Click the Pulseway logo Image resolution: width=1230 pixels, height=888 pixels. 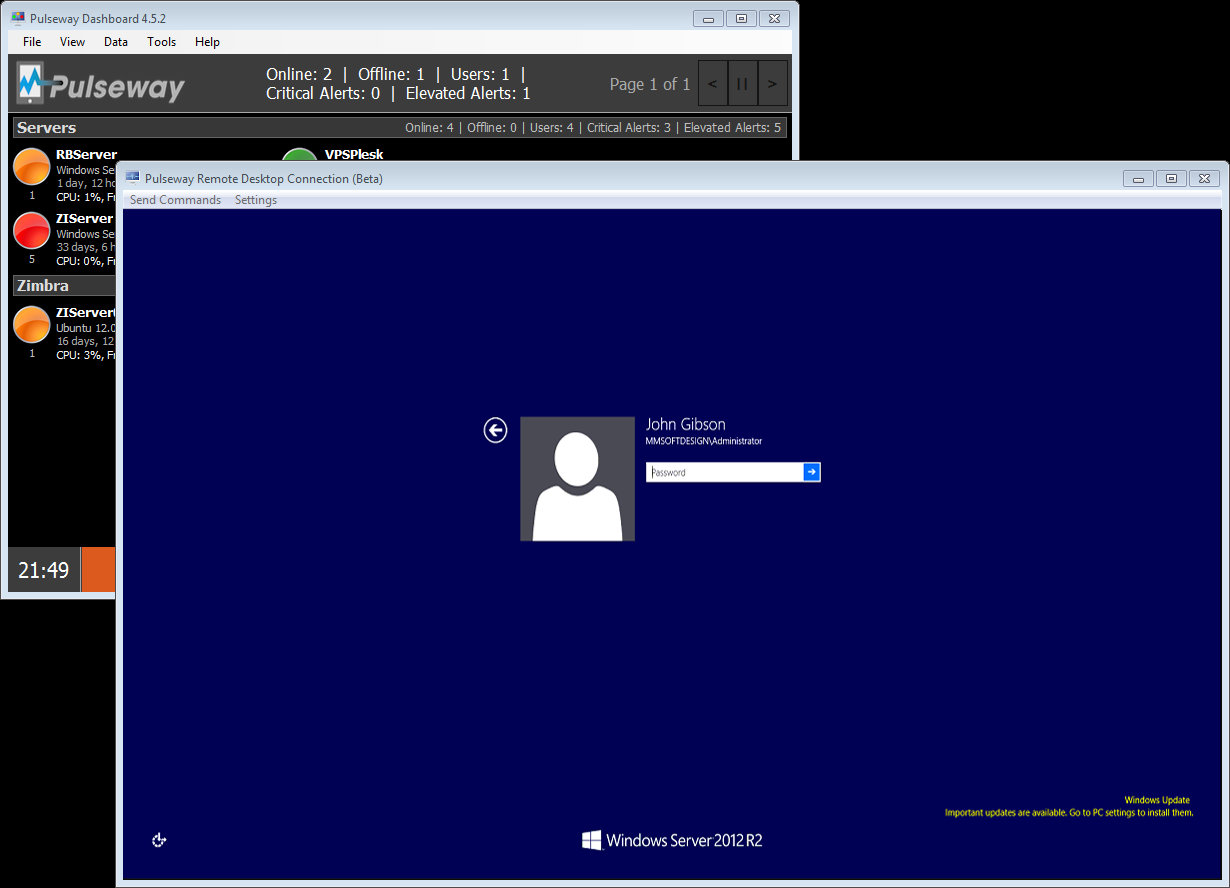tap(101, 84)
